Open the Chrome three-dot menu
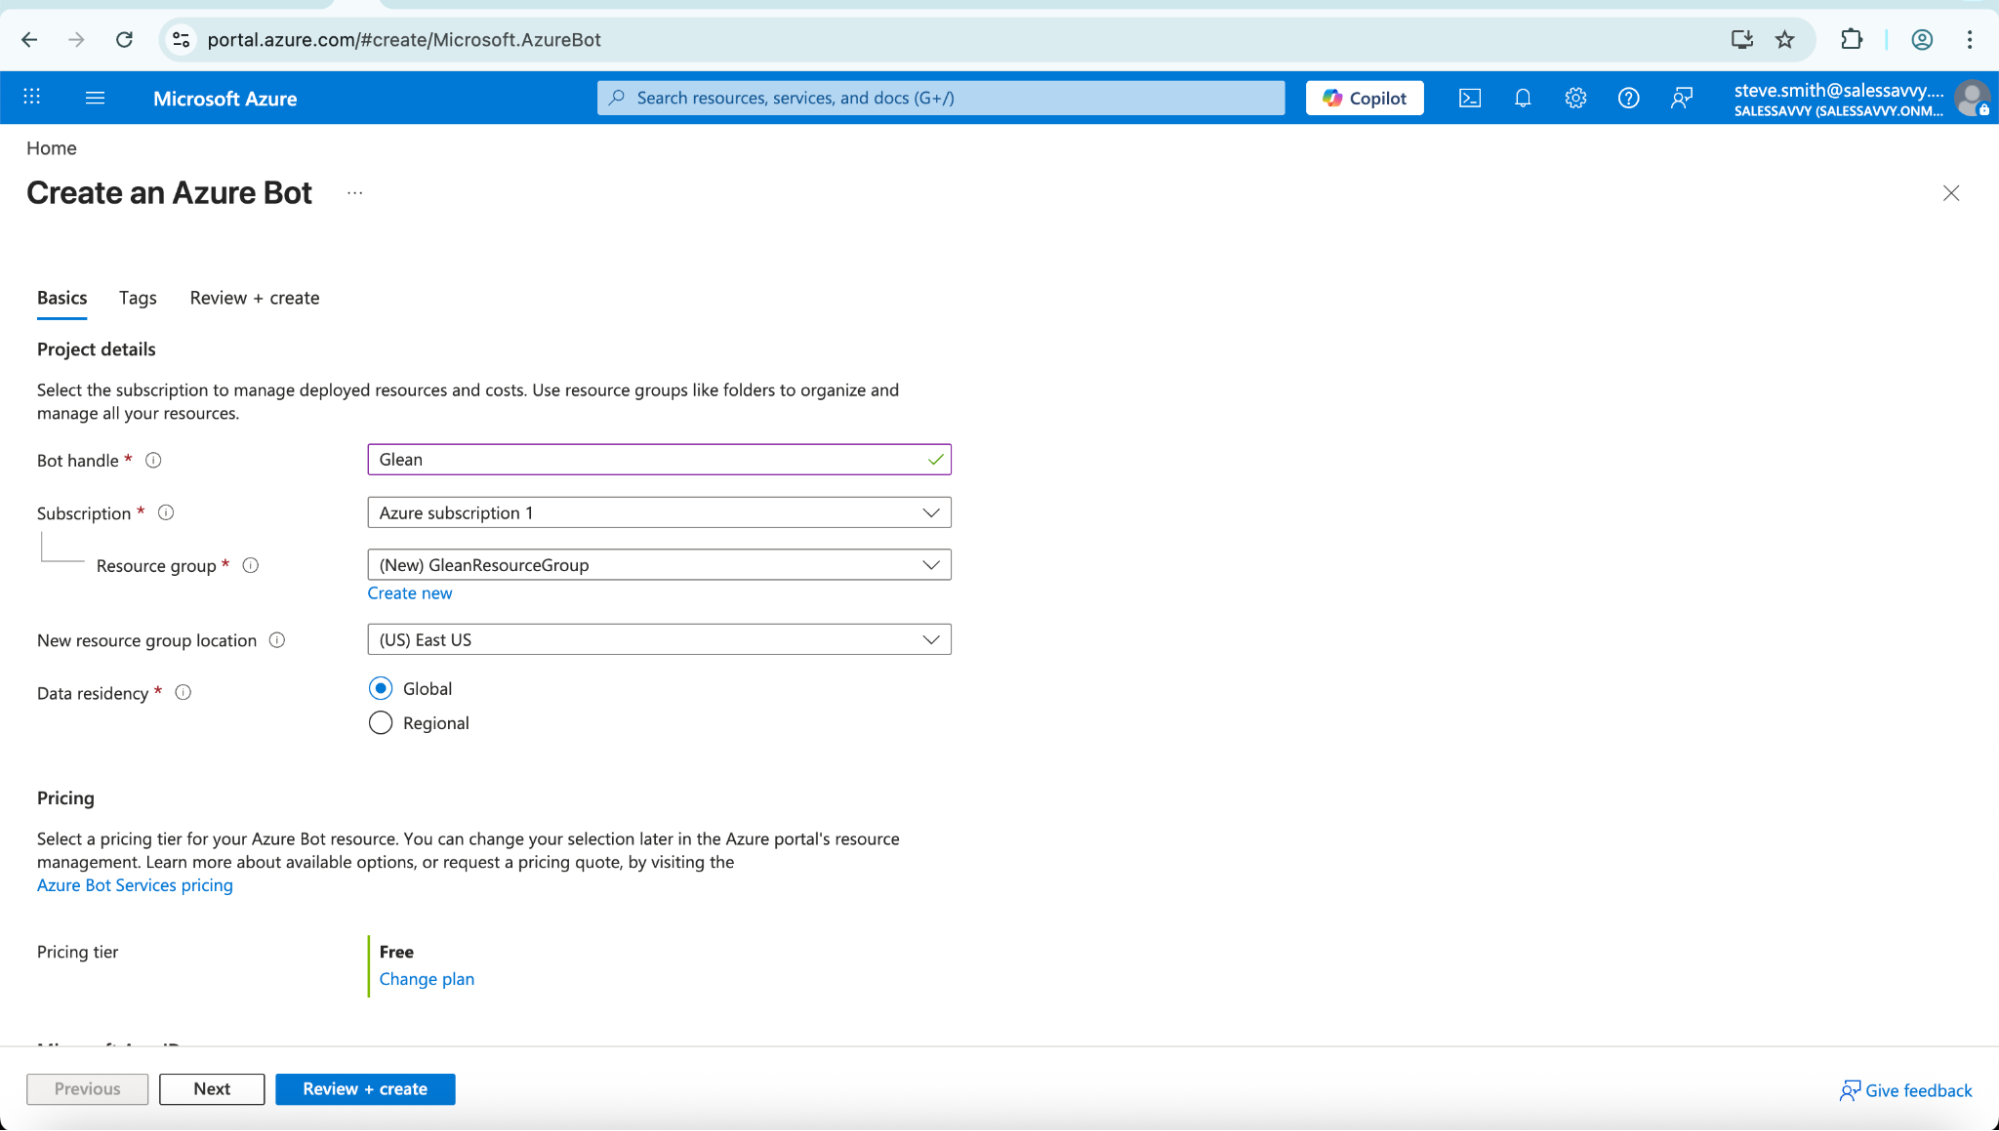The image size is (1999, 1131). pyautogui.click(x=1970, y=39)
